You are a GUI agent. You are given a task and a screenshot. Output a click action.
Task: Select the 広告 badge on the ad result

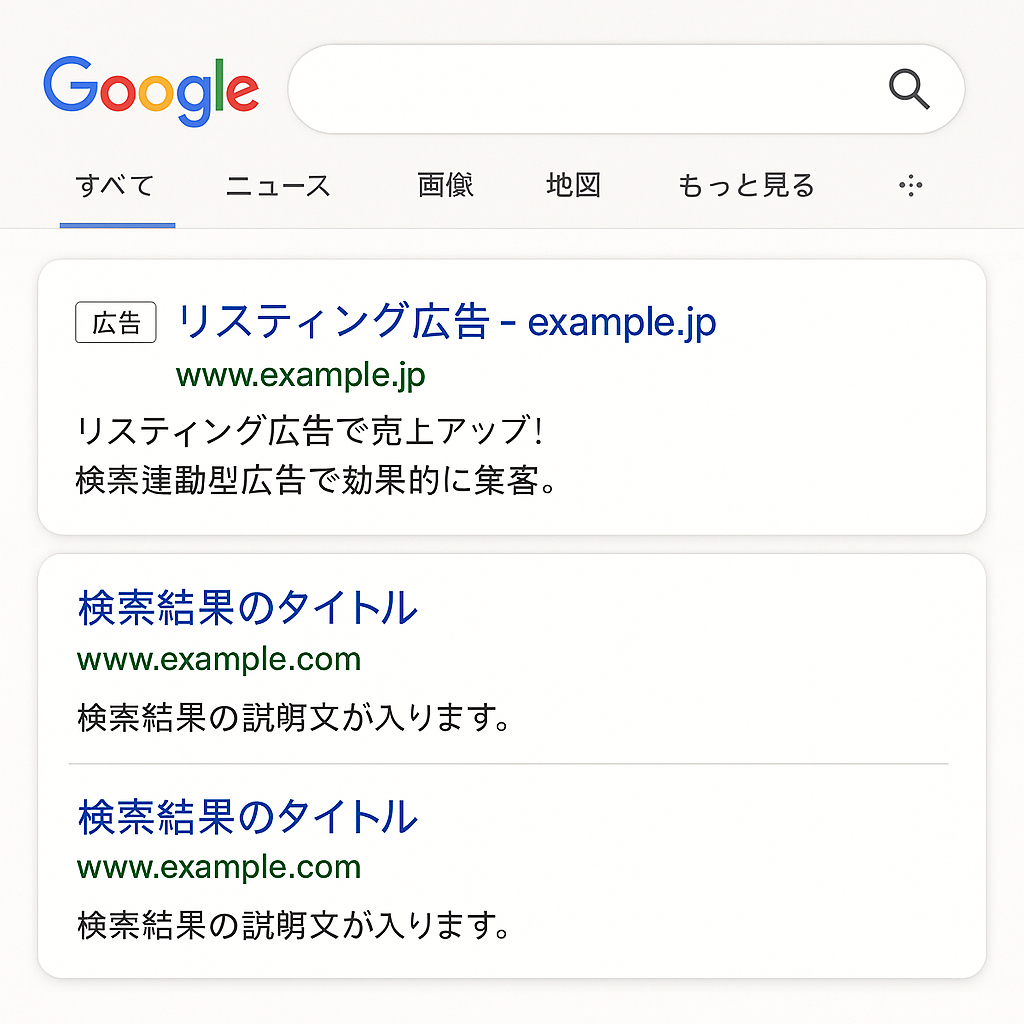pyautogui.click(x=116, y=322)
